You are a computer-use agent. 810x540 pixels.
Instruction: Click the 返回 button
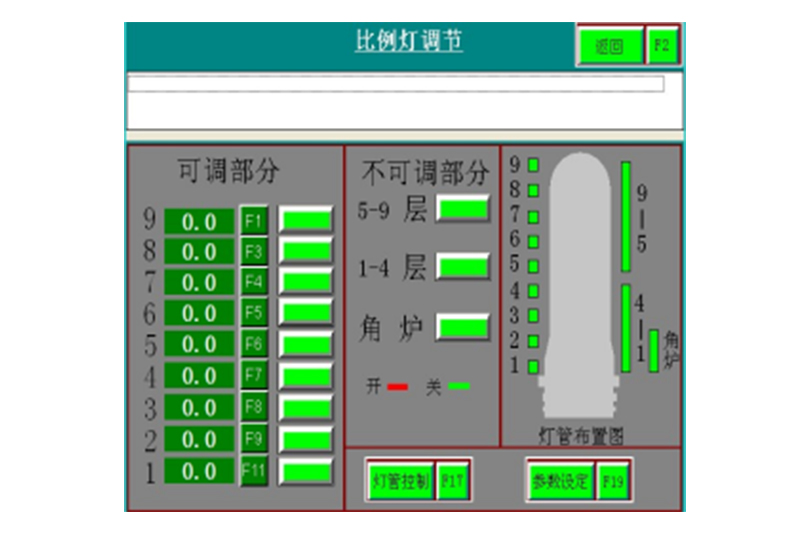(610, 46)
